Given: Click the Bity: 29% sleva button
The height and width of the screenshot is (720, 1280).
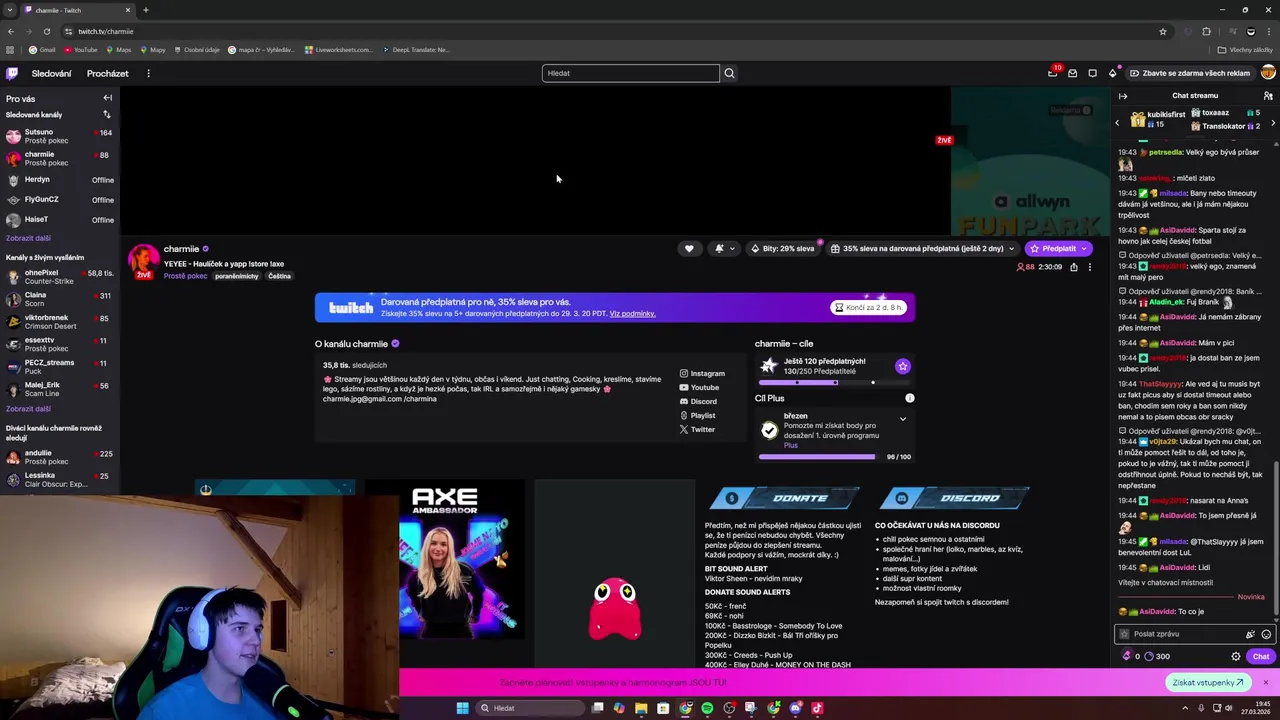Looking at the screenshot, I should point(782,249).
